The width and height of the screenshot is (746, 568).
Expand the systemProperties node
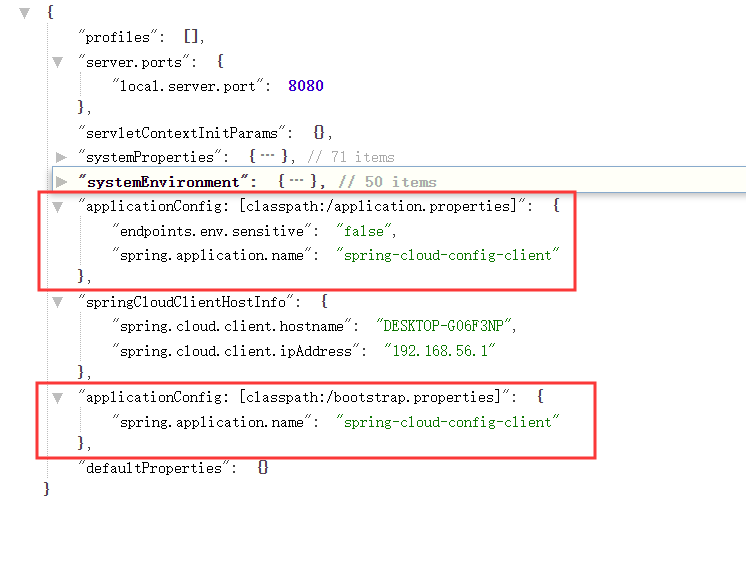[x=61, y=157]
